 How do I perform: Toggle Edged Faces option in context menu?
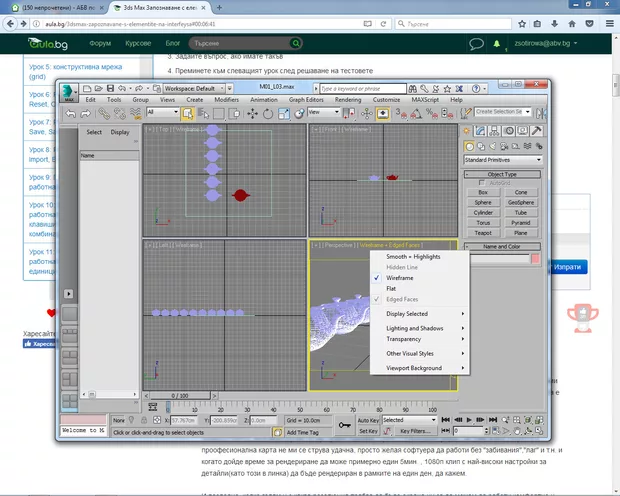click(x=403, y=298)
